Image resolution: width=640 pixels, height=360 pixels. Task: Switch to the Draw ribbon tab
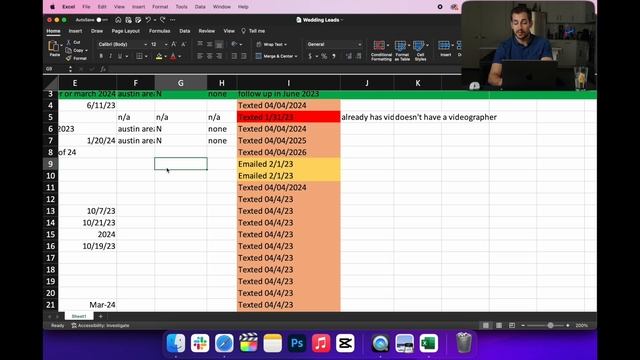click(x=97, y=31)
